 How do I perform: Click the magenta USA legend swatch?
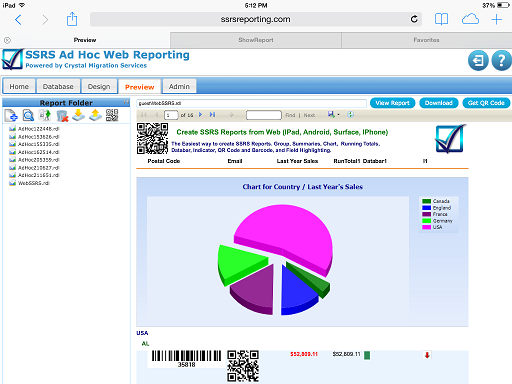(x=426, y=227)
